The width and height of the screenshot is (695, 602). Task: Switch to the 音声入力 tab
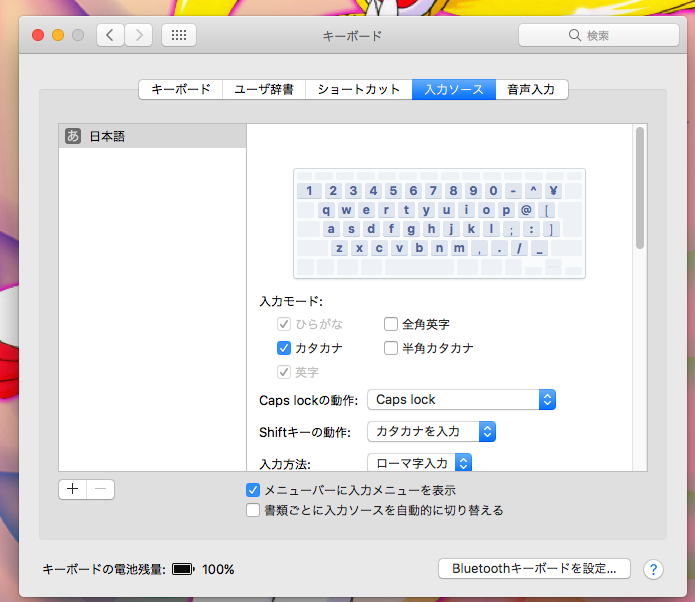click(532, 89)
